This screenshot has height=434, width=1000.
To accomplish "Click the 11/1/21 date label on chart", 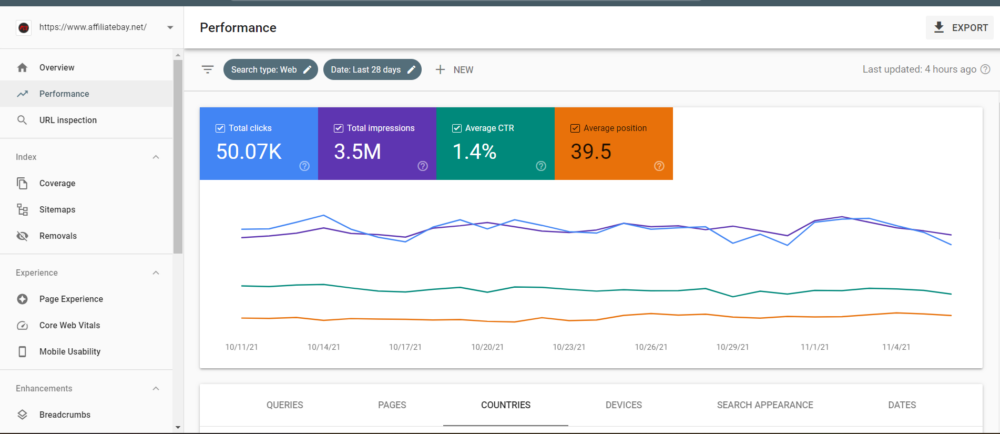I will (x=814, y=347).
